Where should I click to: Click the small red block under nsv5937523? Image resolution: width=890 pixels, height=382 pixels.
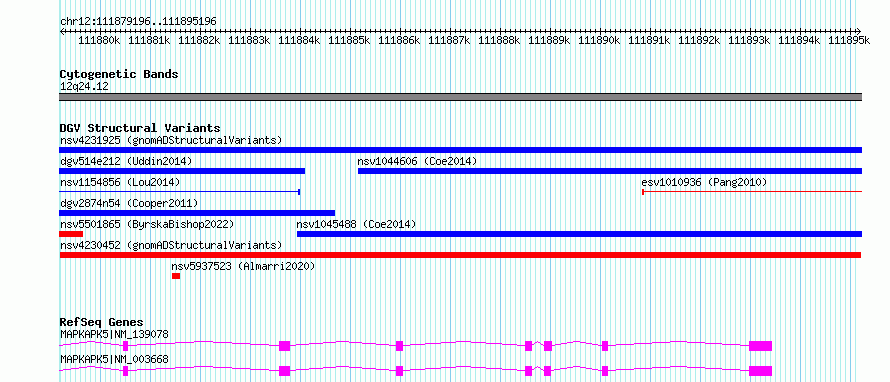point(176,276)
